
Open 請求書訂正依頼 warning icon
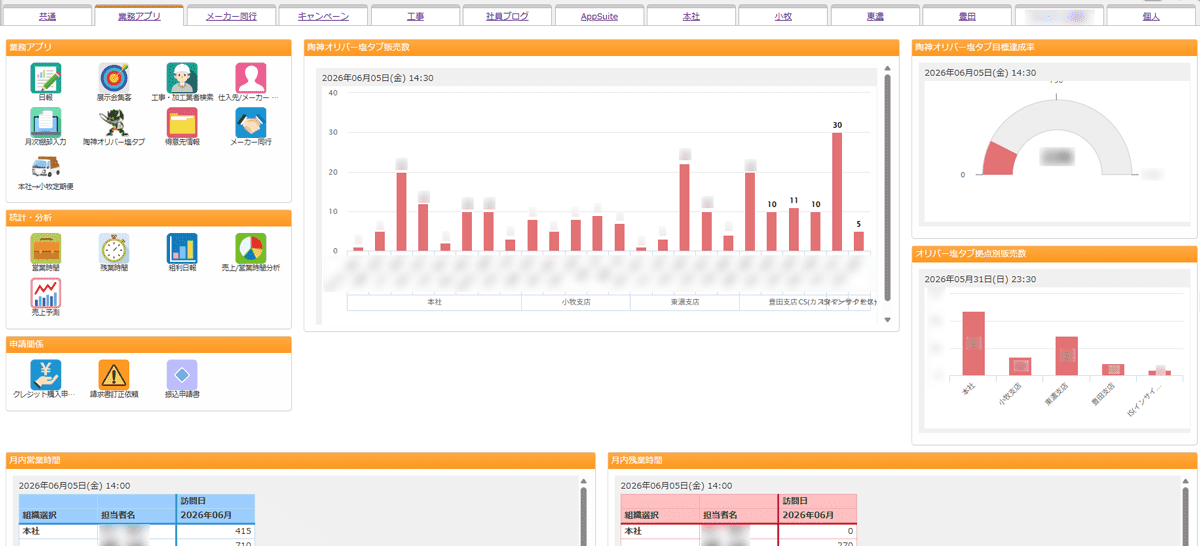coord(114,374)
